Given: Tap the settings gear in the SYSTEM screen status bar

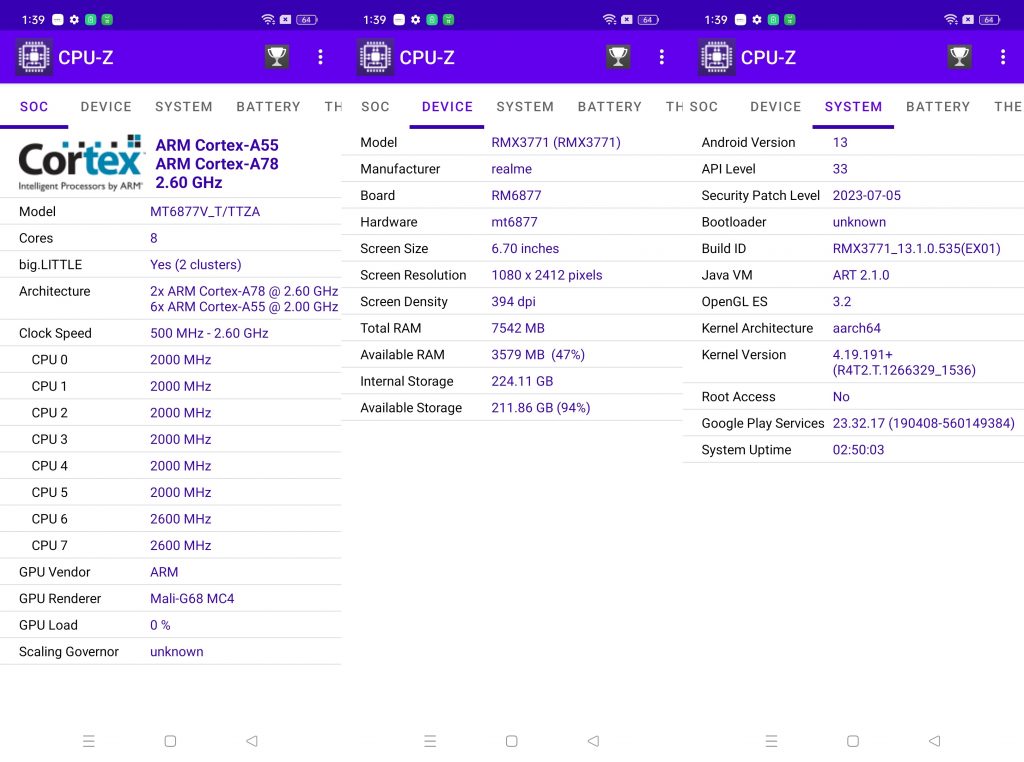Looking at the screenshot, I should point(757,20).
